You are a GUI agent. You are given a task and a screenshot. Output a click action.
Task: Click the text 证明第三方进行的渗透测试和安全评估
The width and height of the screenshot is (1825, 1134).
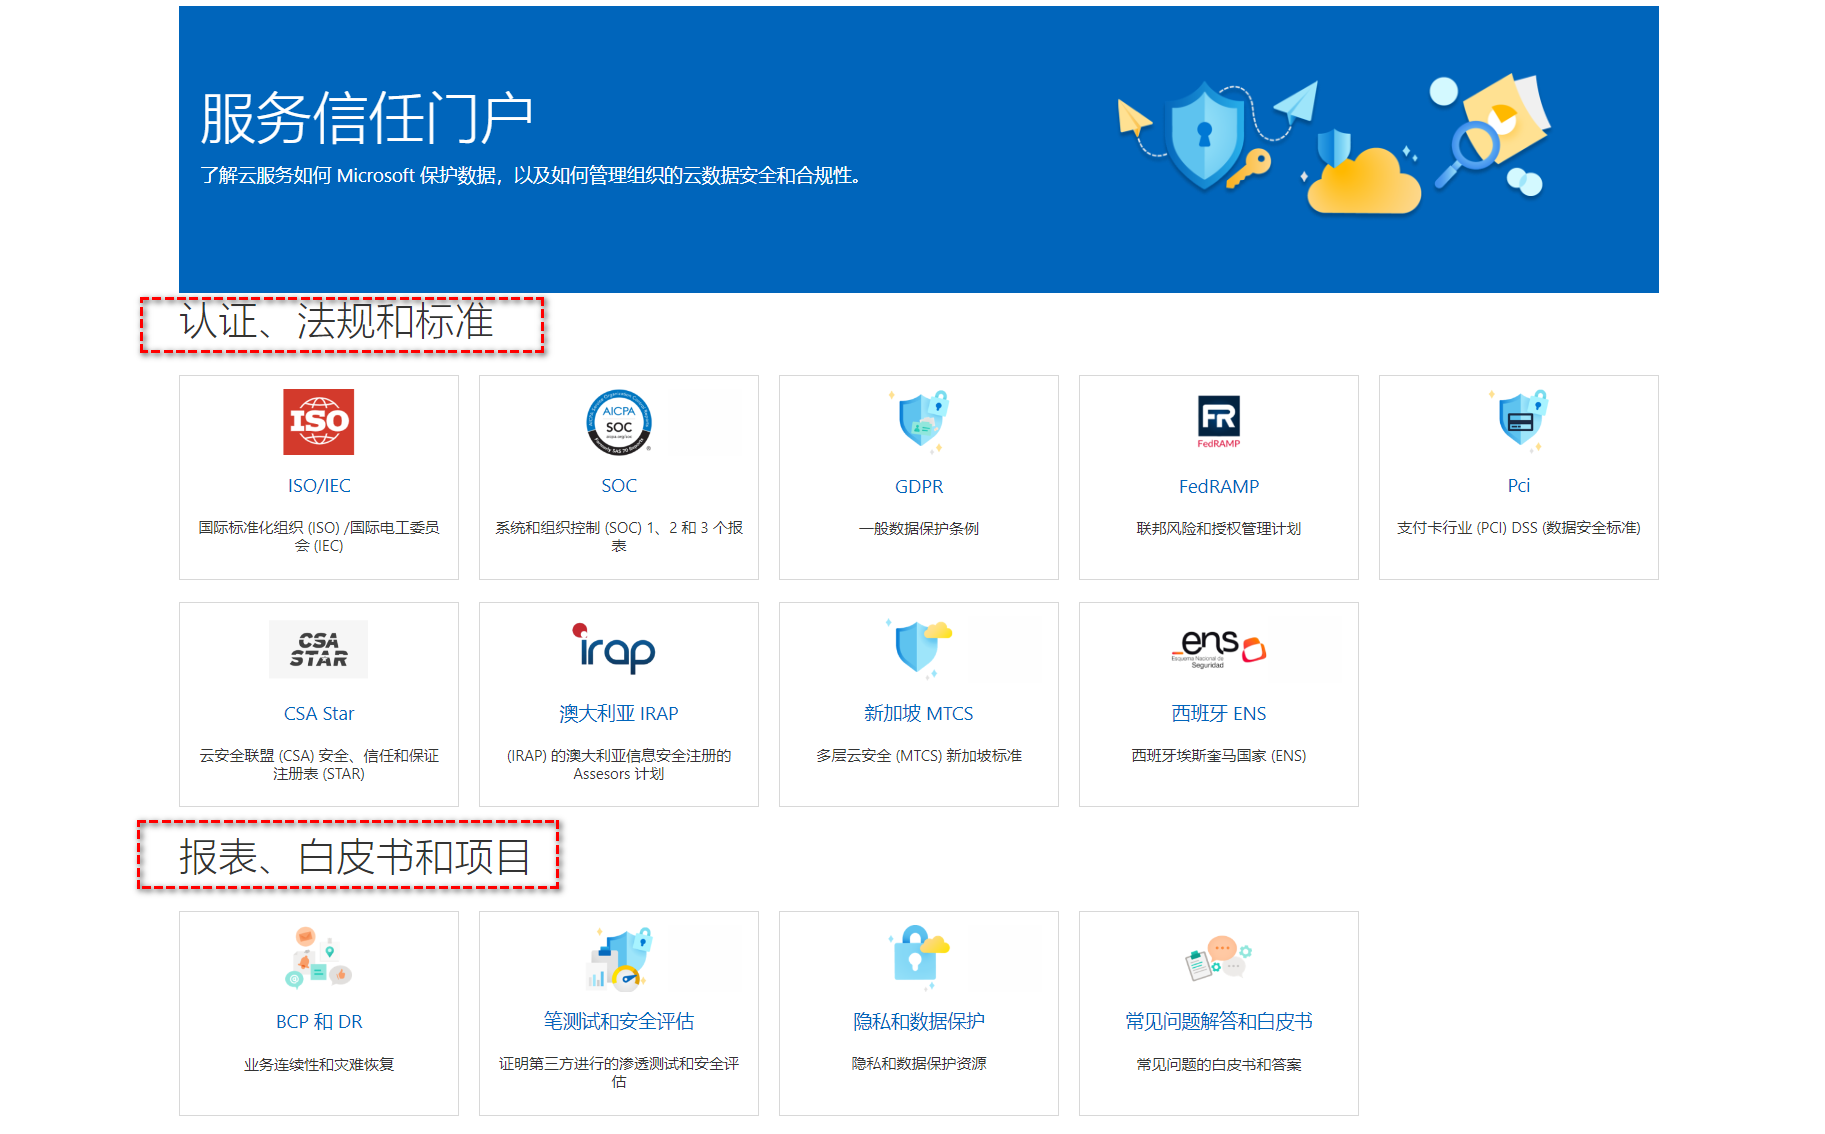[619, 1073]
